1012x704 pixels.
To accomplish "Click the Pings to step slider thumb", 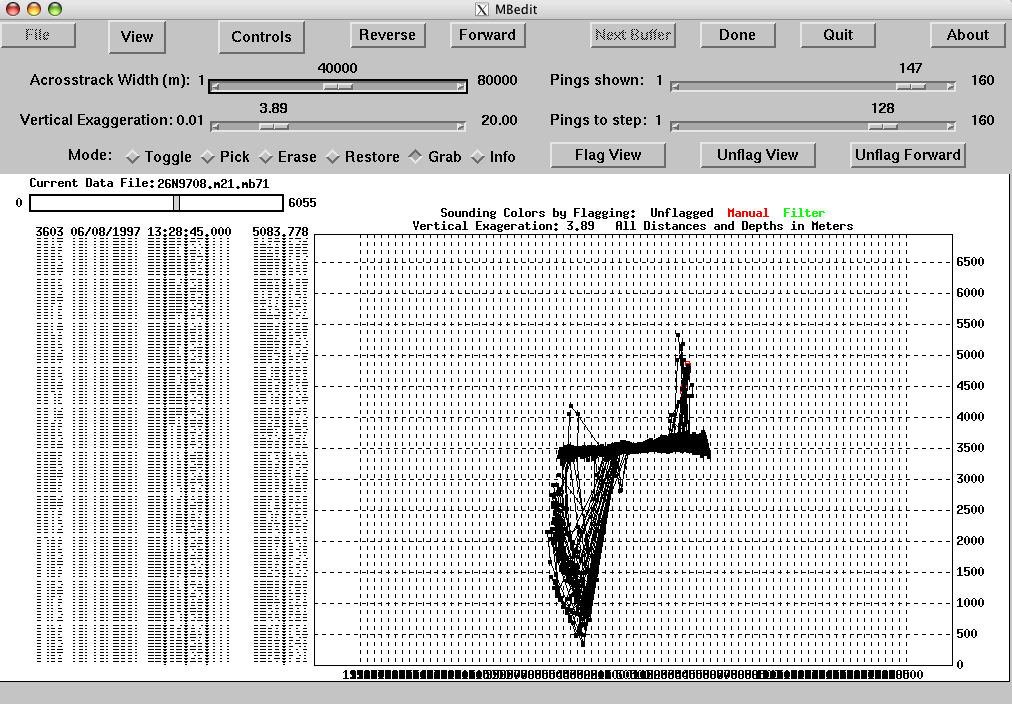I will [x=883, y=126].
